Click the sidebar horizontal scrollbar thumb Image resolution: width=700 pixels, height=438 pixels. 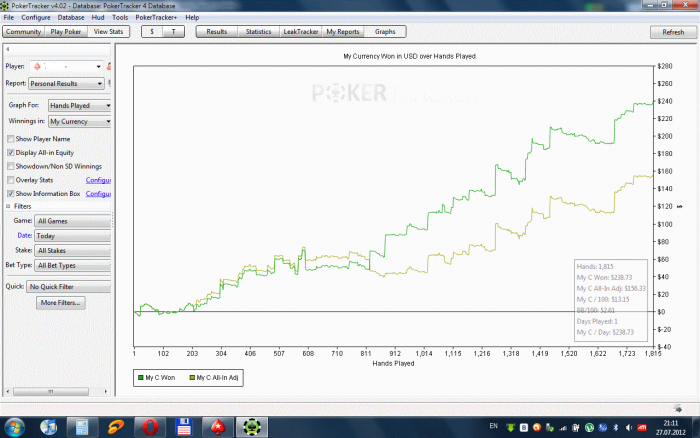pyautogui.click(x=51, y=392)
